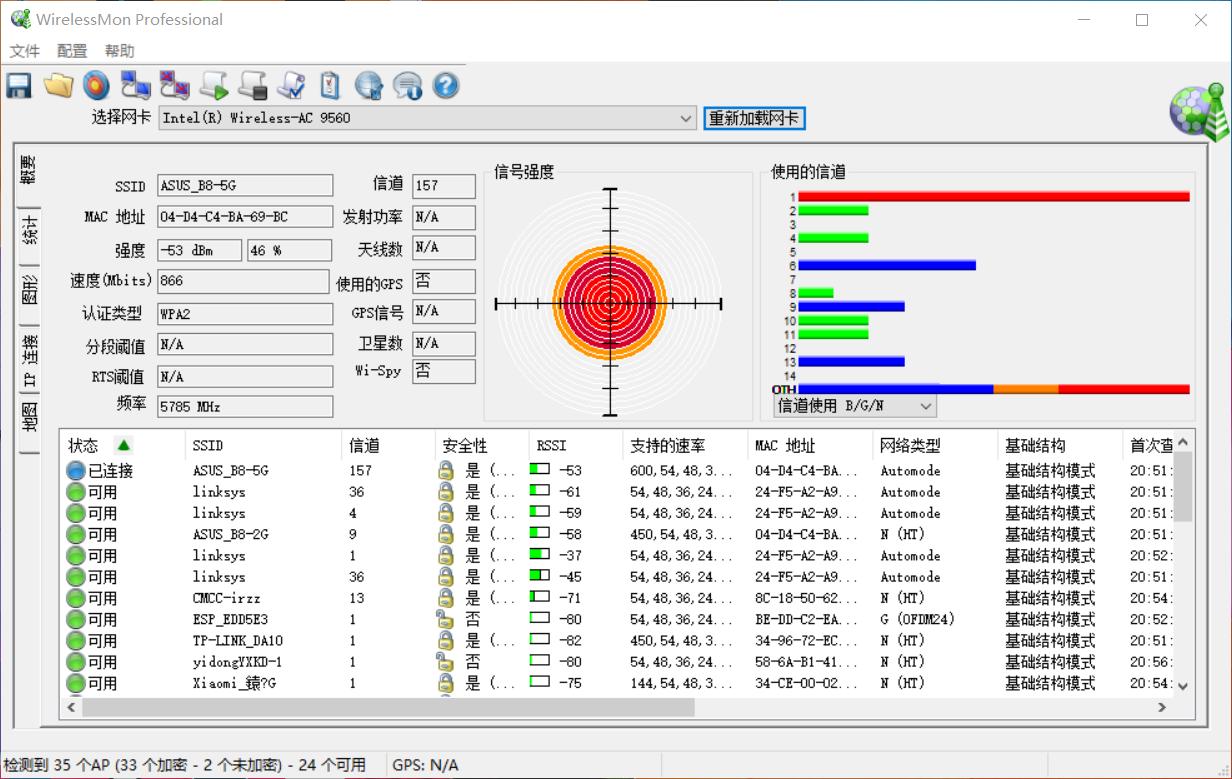
Task: Open a saved log via the folder icon
Action: [x=58, y=85]
